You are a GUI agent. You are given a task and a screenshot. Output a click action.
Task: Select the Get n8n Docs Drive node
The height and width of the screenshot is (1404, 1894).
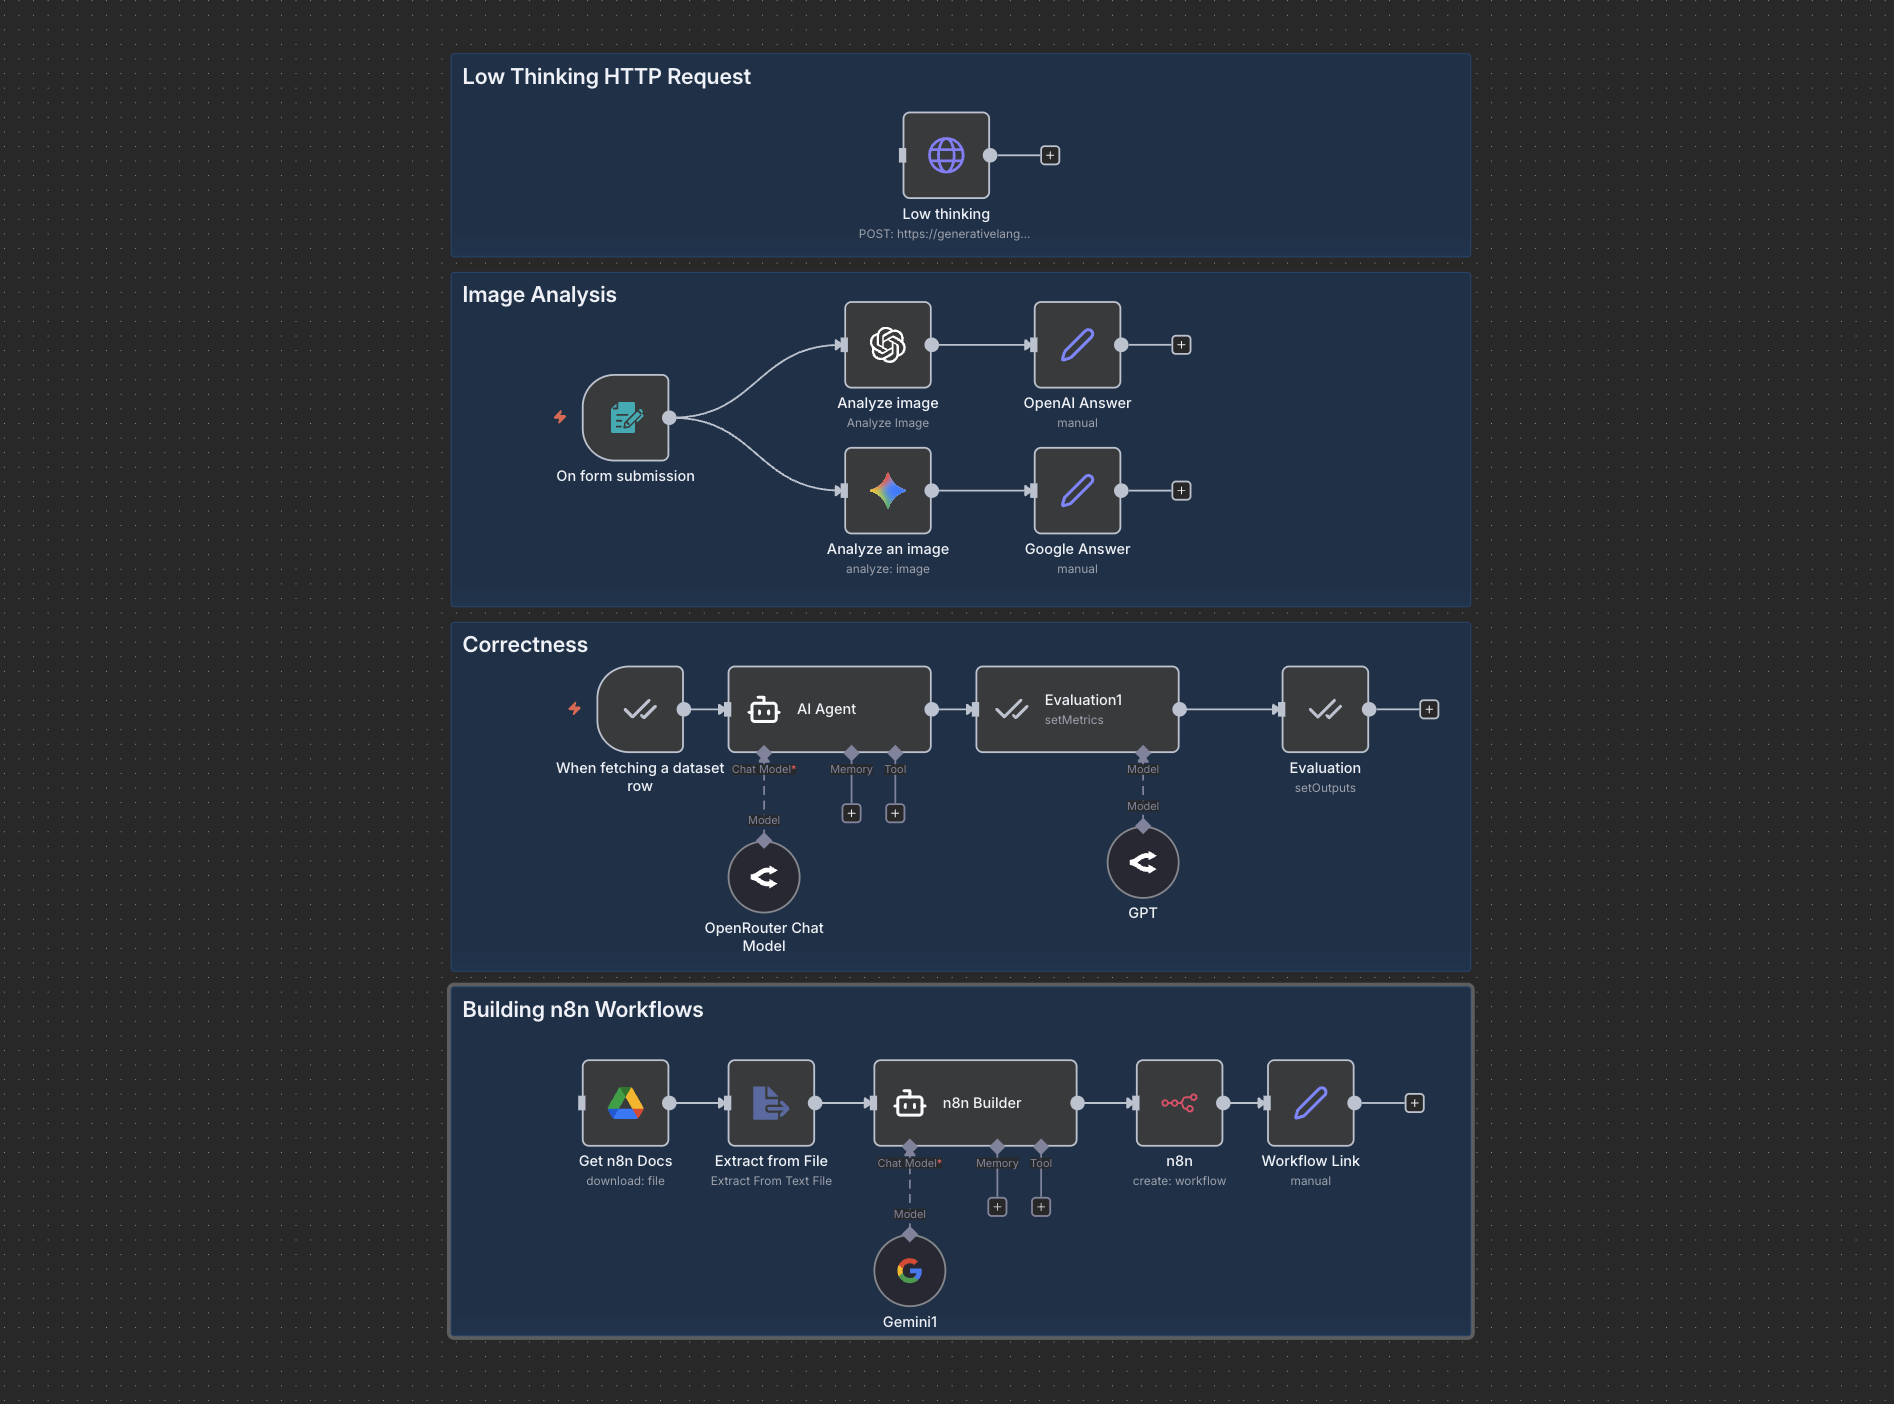[625, 1103]
